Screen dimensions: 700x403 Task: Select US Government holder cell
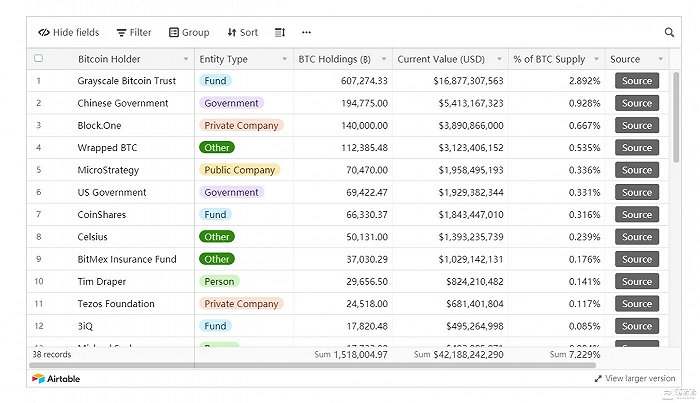coord(112,192)
